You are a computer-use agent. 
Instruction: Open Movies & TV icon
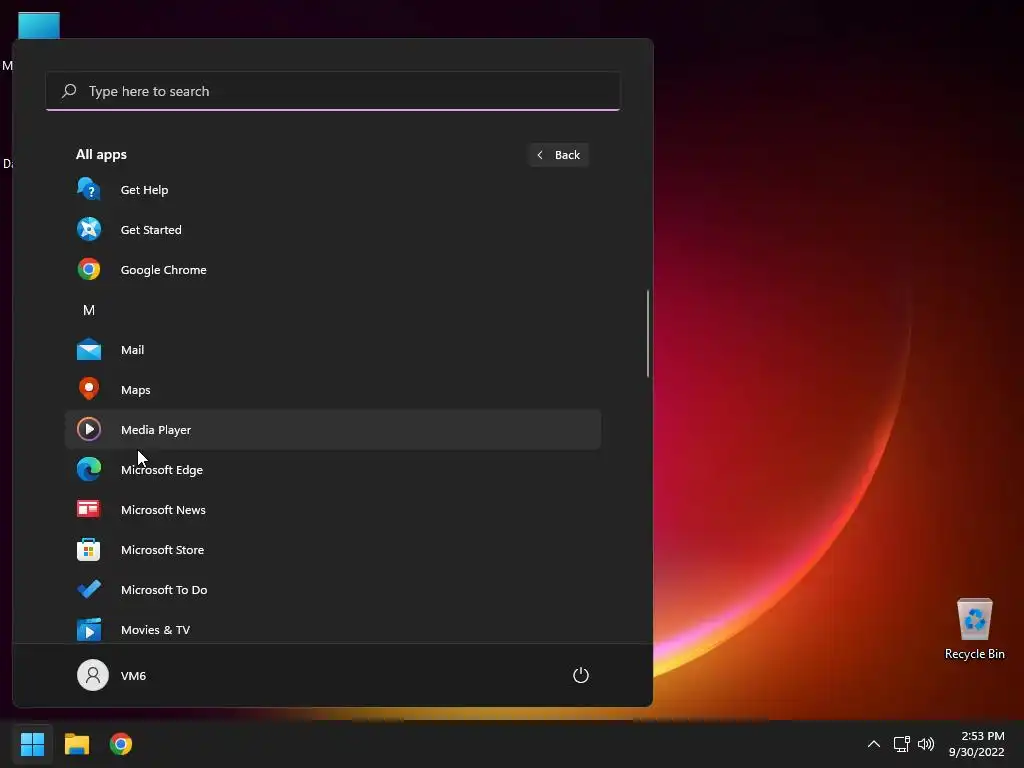point(89,630)
